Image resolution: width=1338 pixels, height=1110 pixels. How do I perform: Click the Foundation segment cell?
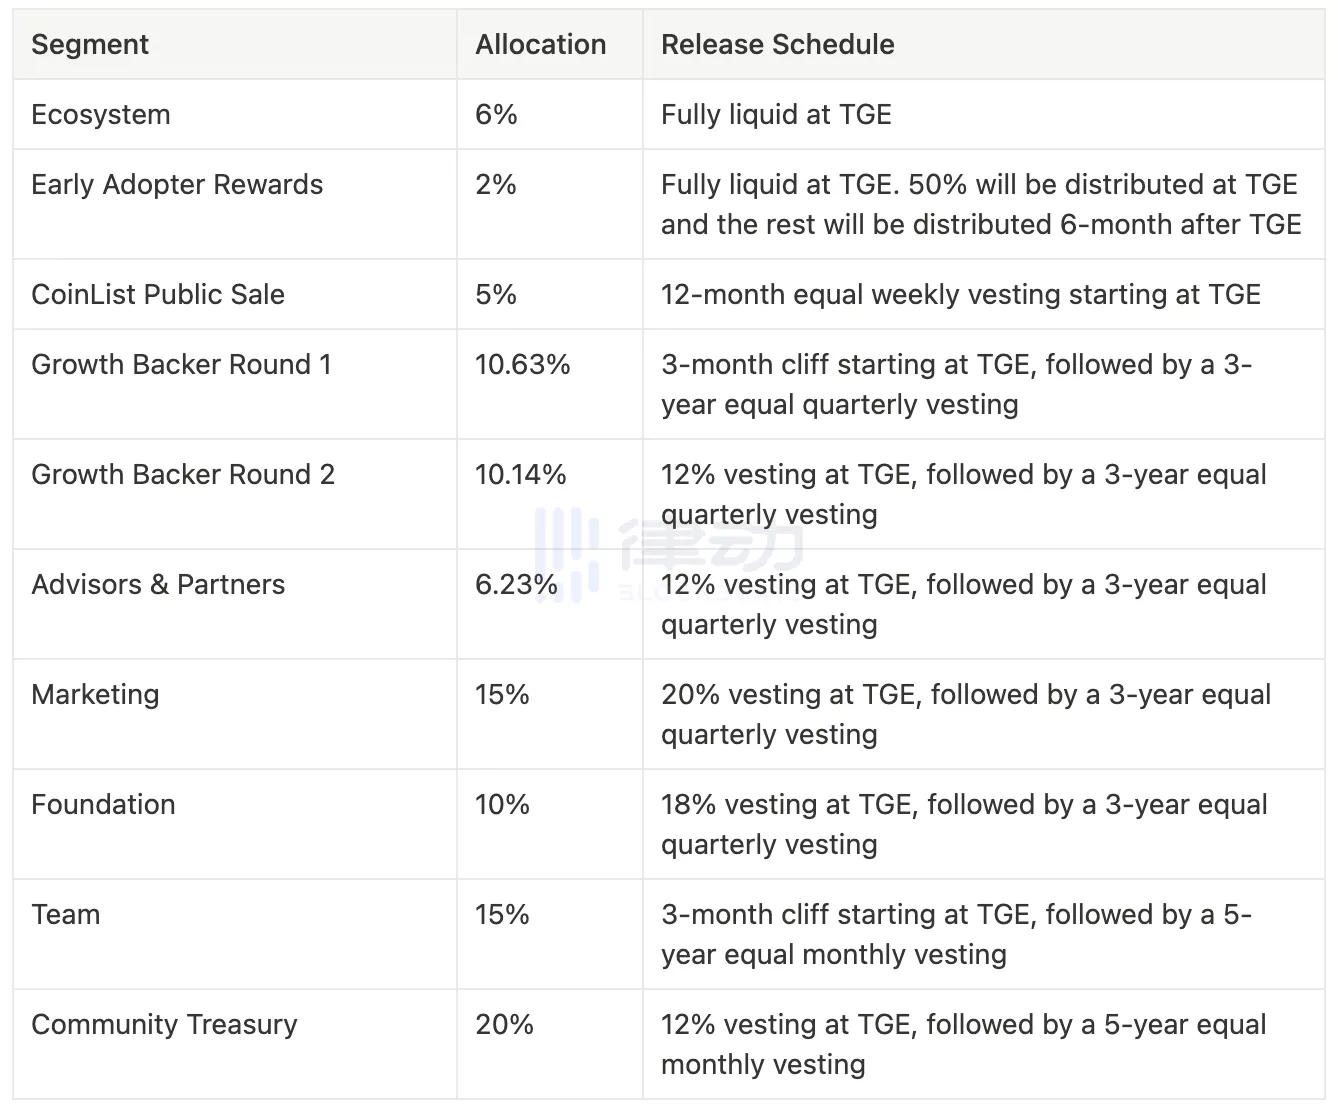(103, 805)
